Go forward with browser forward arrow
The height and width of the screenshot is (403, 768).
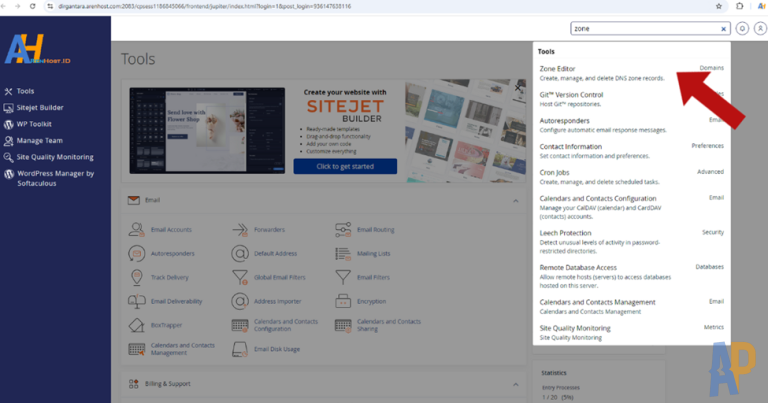pos(18,6)
